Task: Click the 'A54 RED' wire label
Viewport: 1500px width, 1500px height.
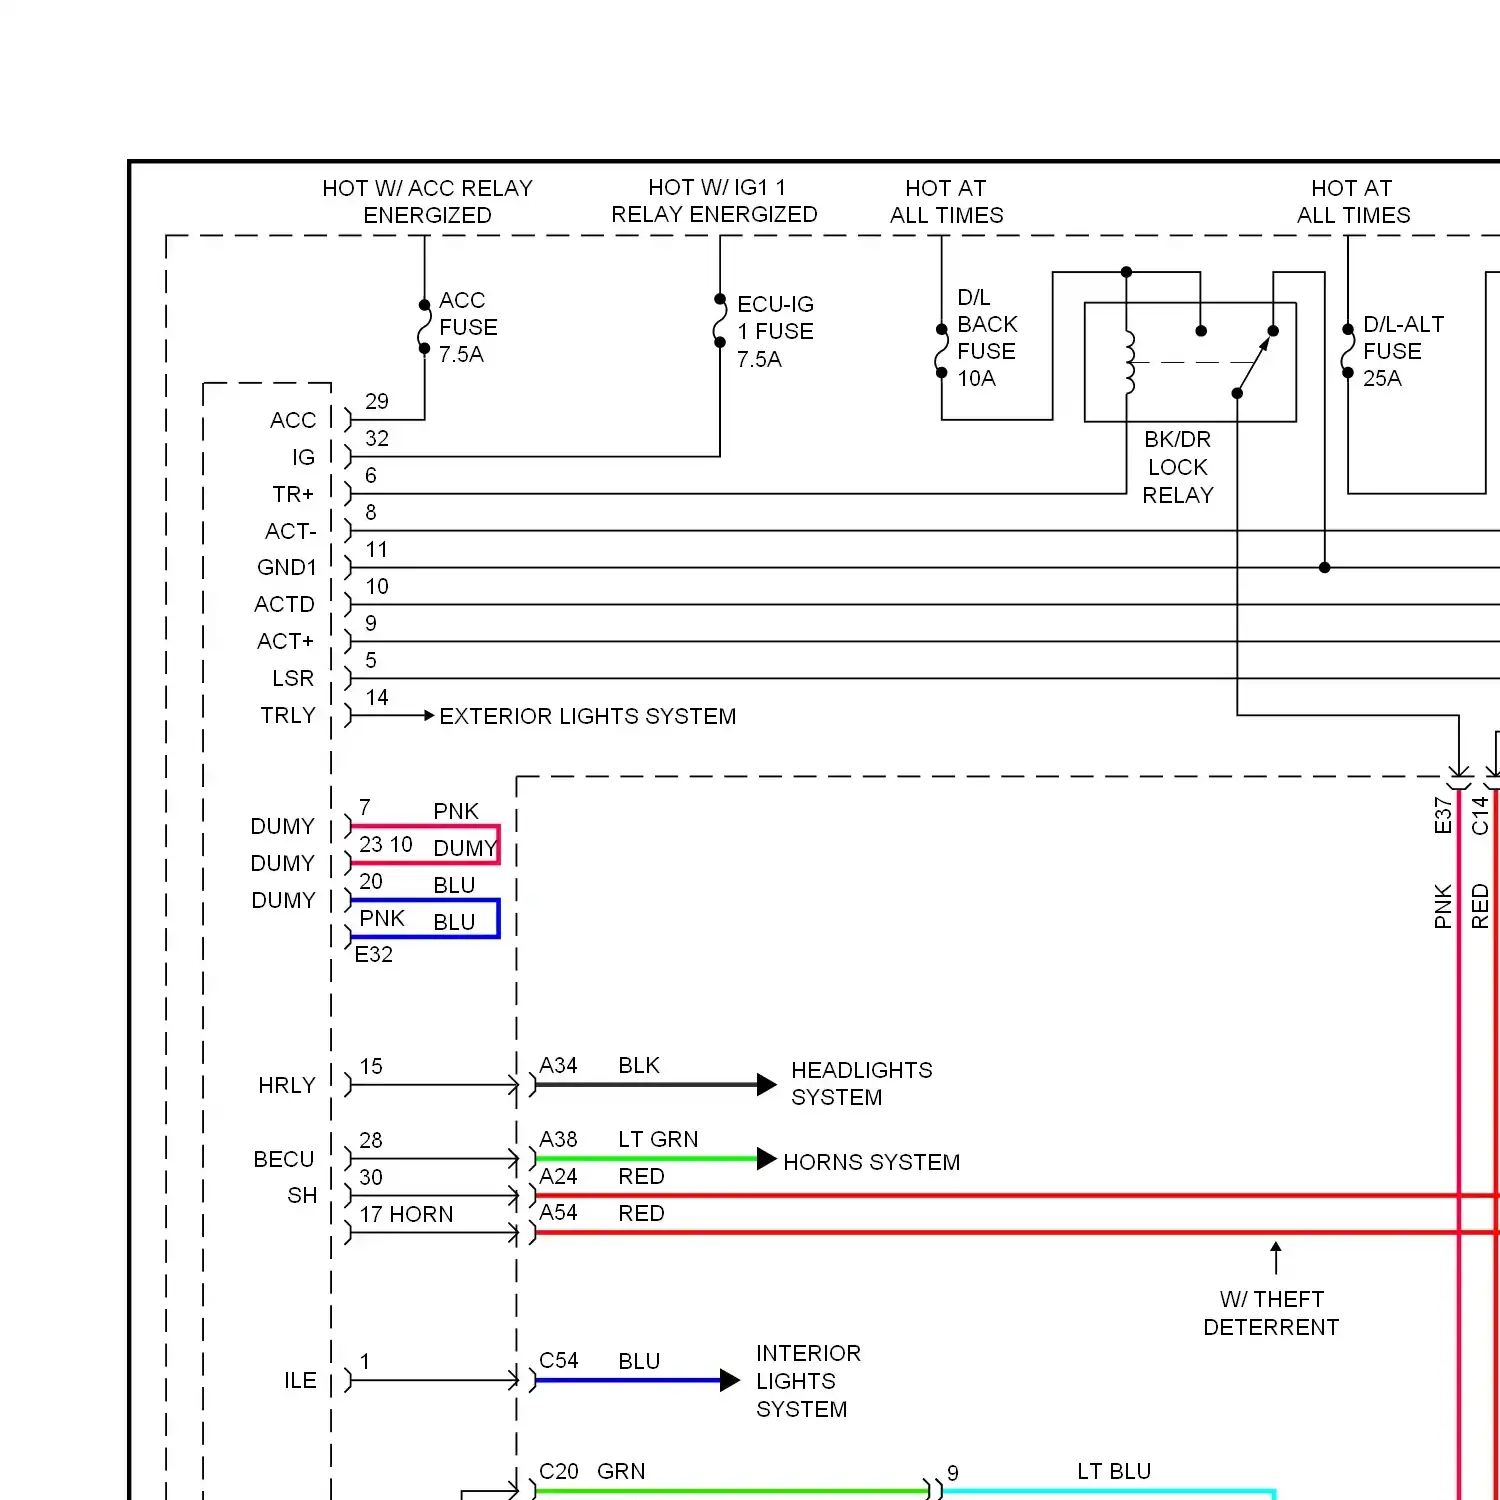Action: click(601, 1214)
